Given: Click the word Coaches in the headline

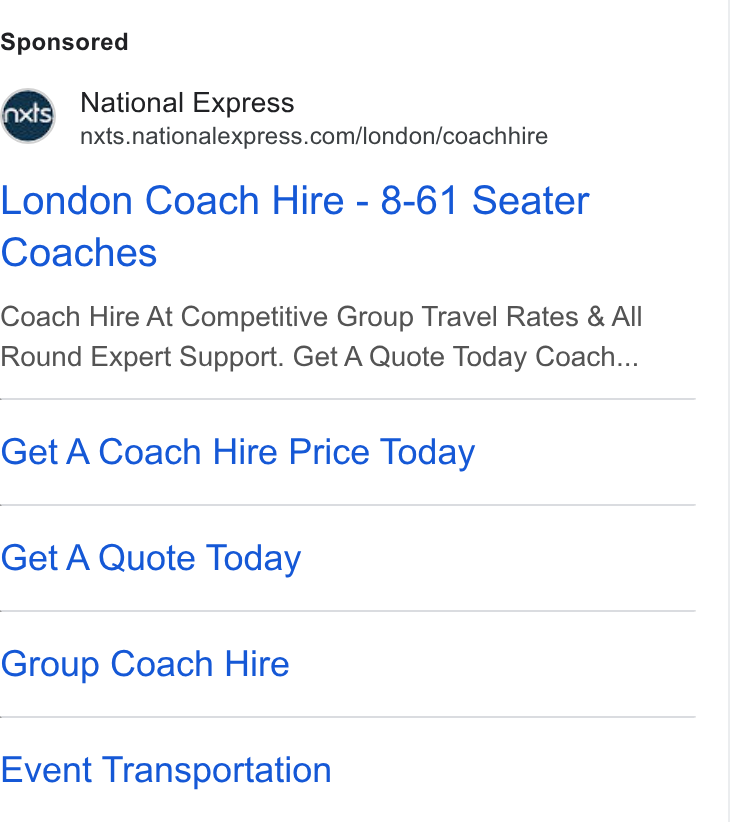Looking at the screenshot, I should click(x=79, y=253).
